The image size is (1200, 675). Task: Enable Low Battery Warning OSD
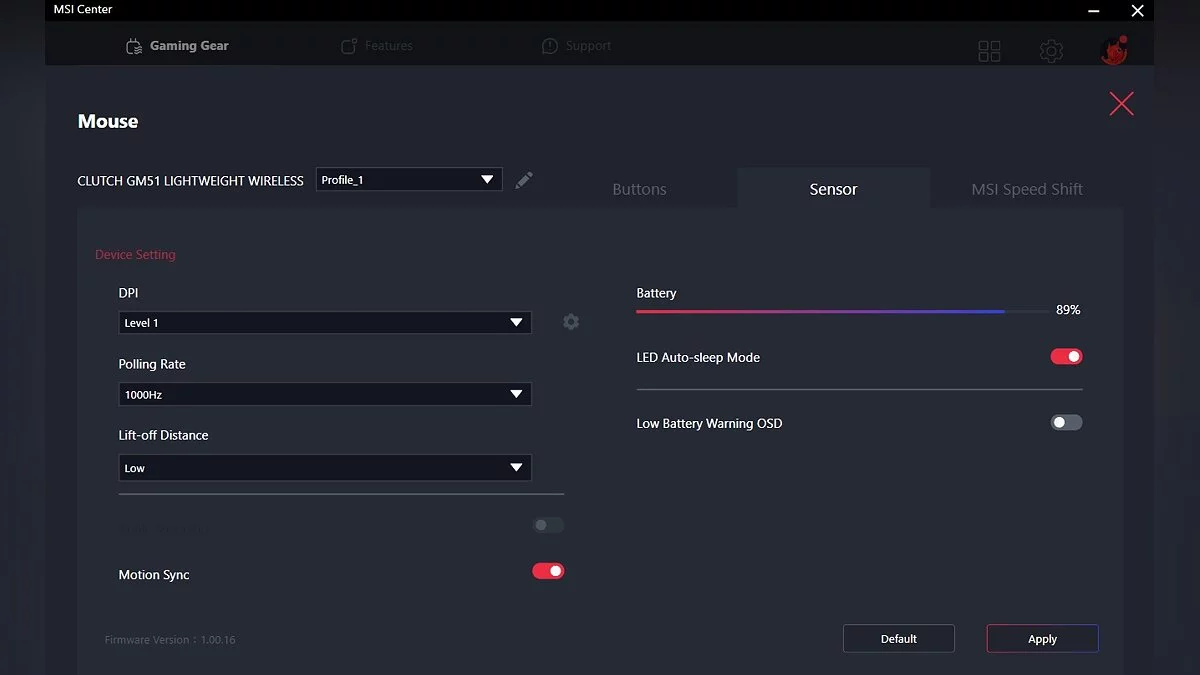(x=1066, y=423)
